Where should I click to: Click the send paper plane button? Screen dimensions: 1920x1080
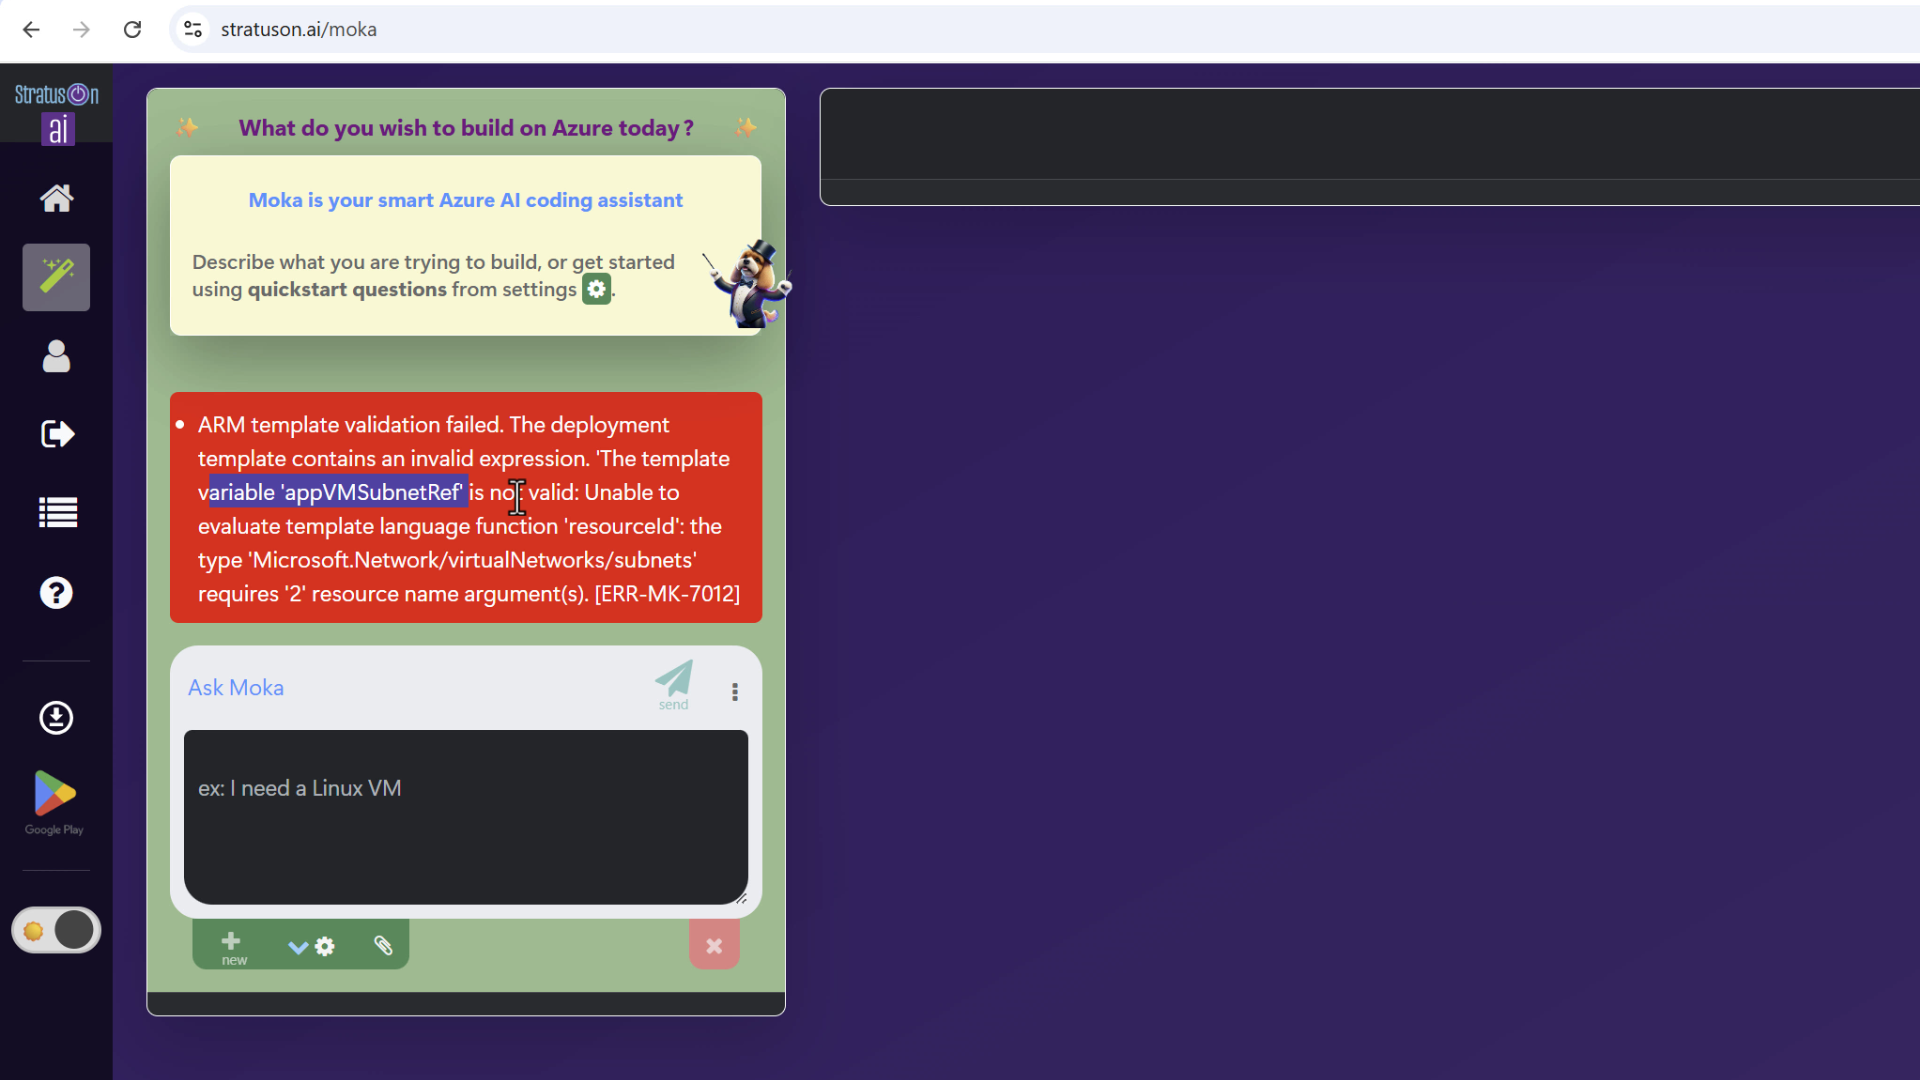[x=674, y=683]
